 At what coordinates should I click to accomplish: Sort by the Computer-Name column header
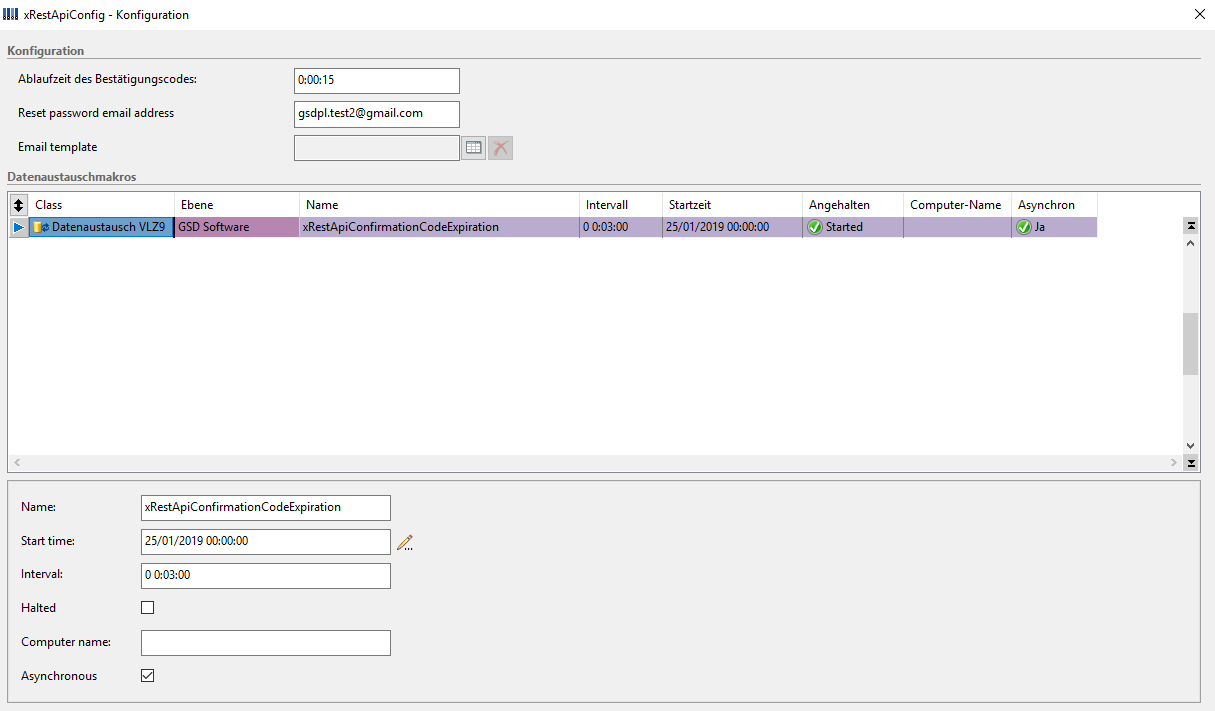coord(957,205)
